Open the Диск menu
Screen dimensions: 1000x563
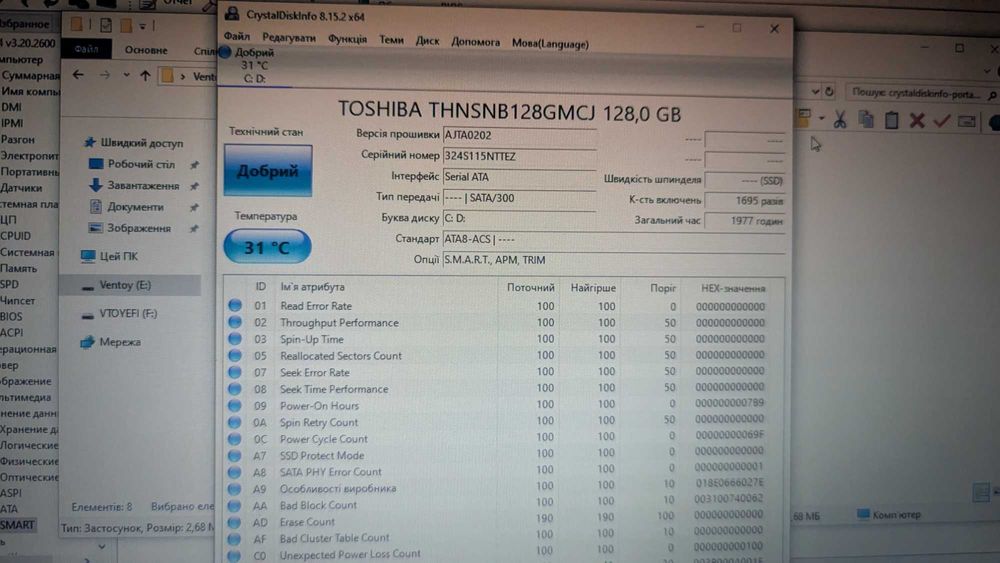point(427,41)
